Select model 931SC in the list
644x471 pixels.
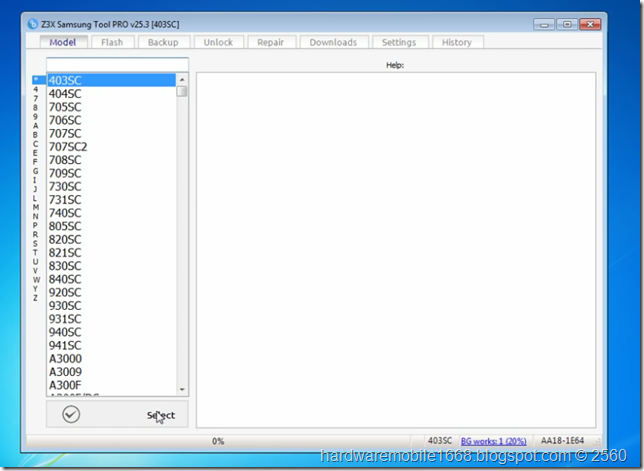[111, 319]
